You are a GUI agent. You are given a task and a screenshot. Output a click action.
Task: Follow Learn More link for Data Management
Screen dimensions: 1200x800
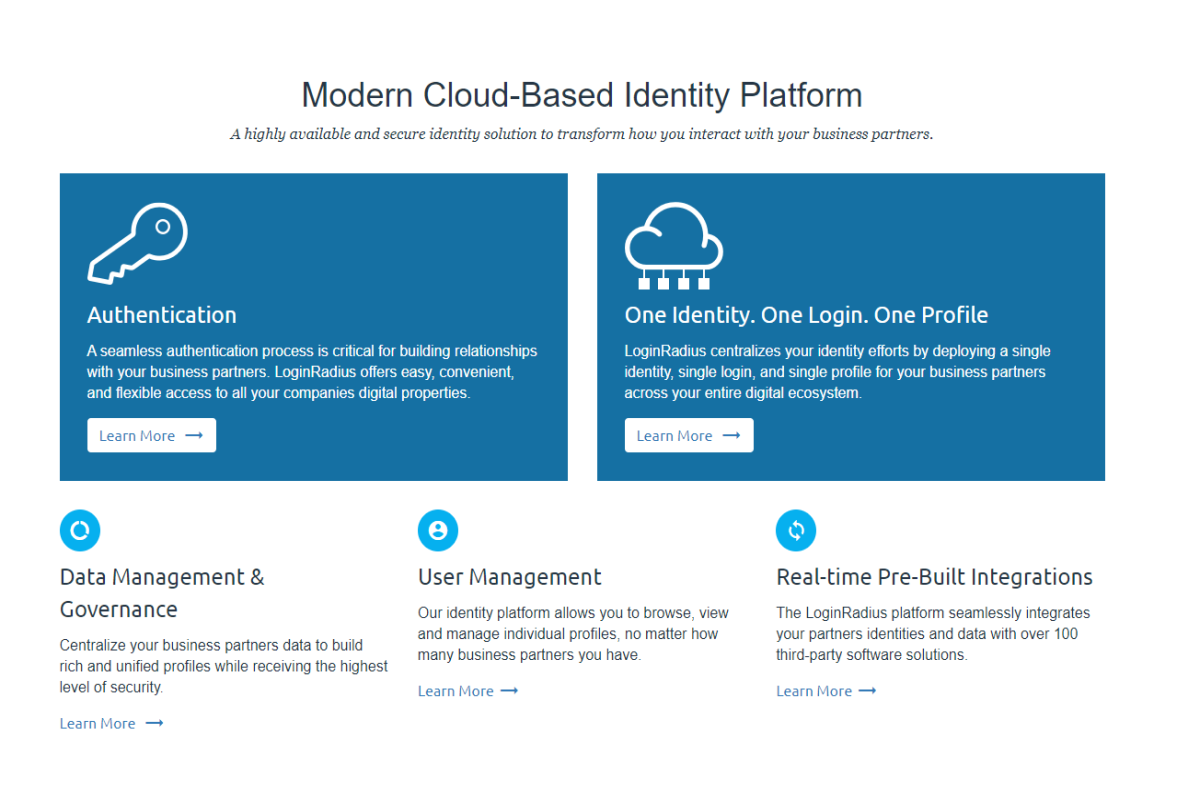[111, 724]
